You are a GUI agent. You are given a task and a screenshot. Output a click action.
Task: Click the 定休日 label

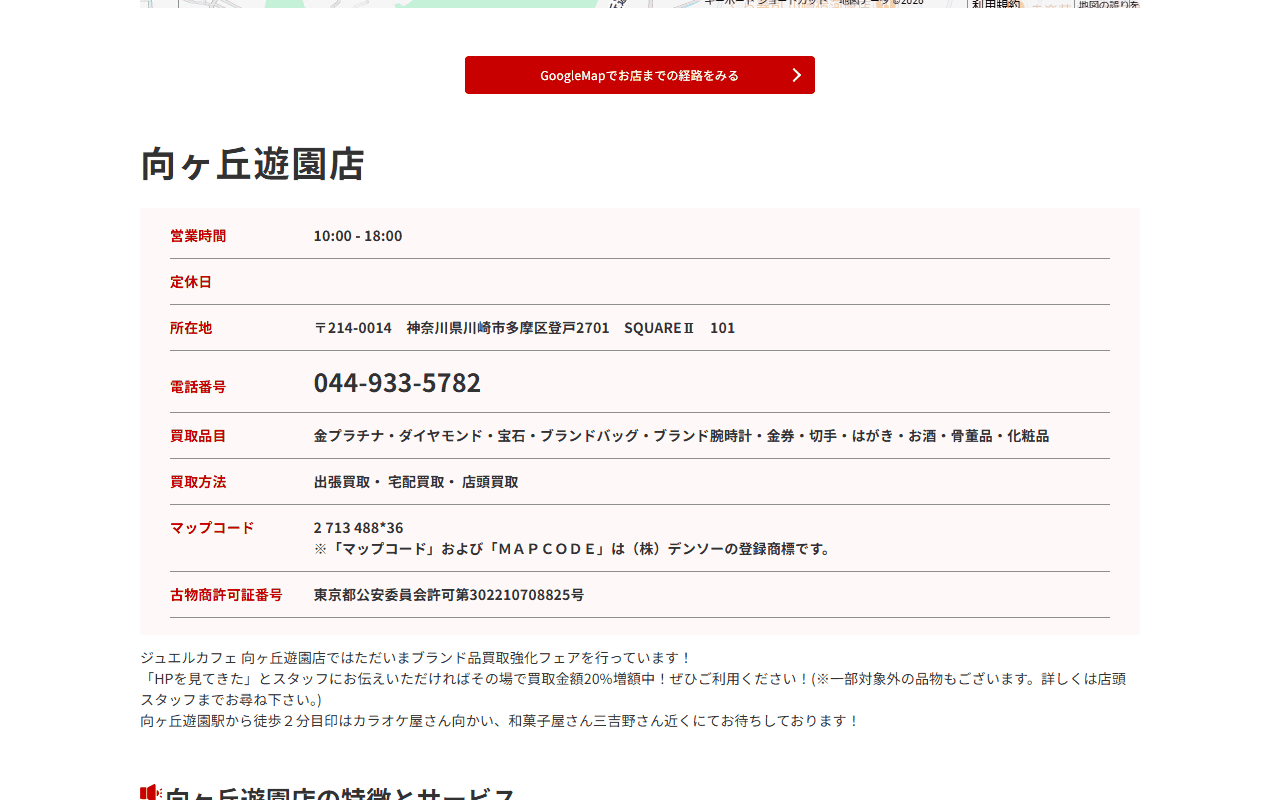(191, 282)
